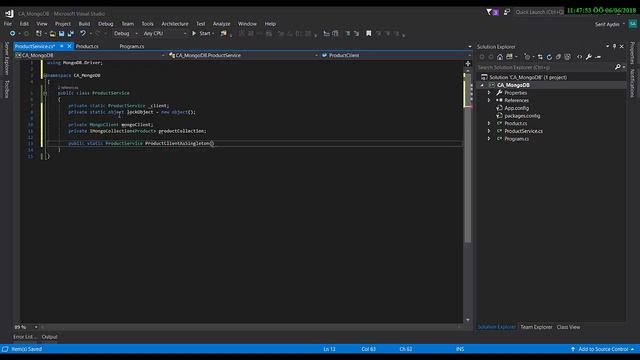Click the Save icon in the toolbar
640x360 pixels.
pyautogui.click(x=61, y=33)
